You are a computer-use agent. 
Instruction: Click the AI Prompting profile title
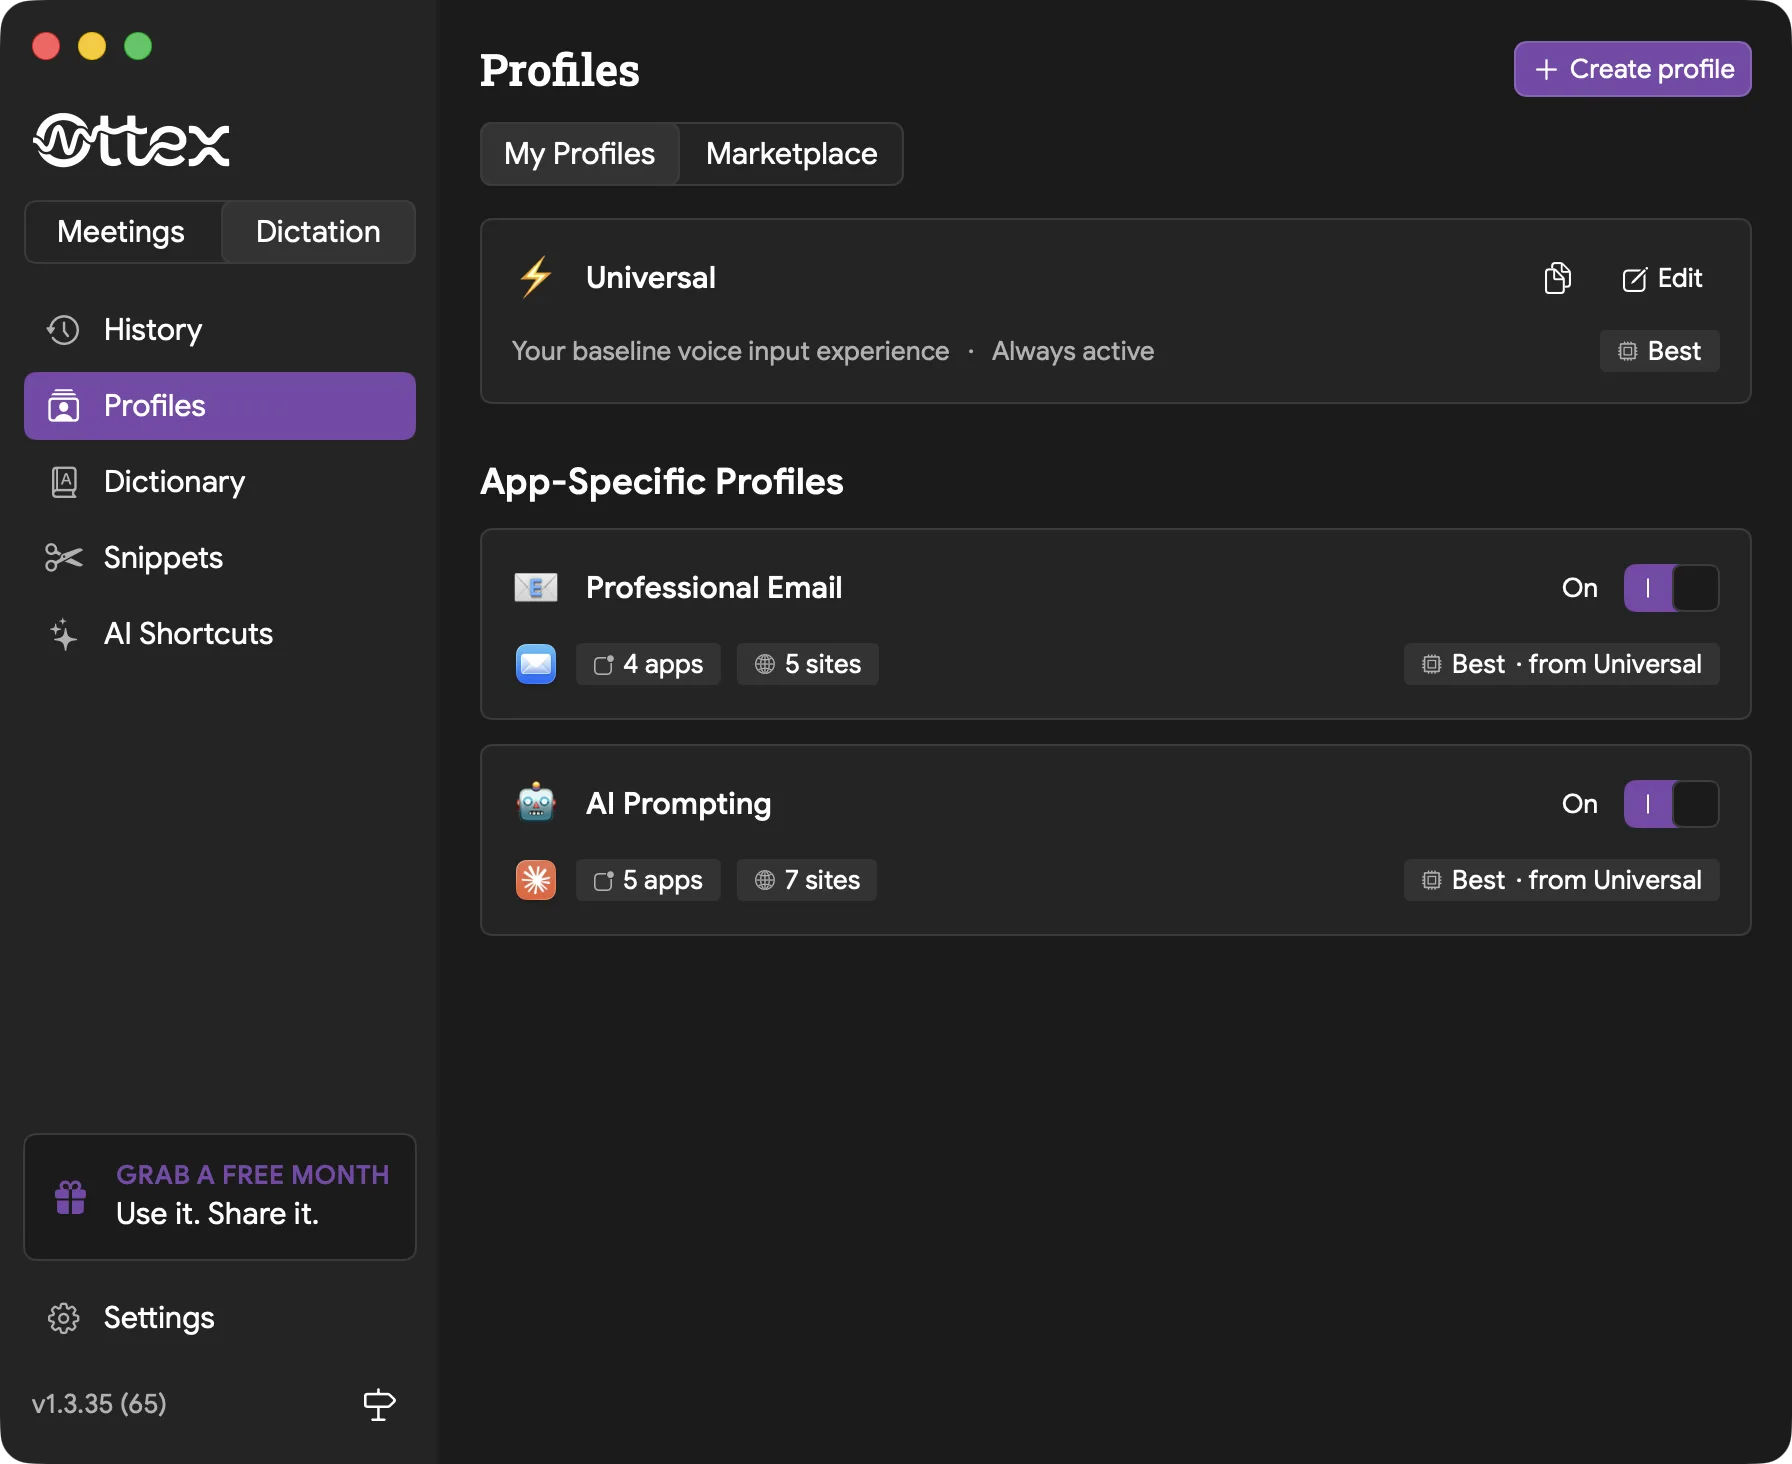(x=679, y=804)
